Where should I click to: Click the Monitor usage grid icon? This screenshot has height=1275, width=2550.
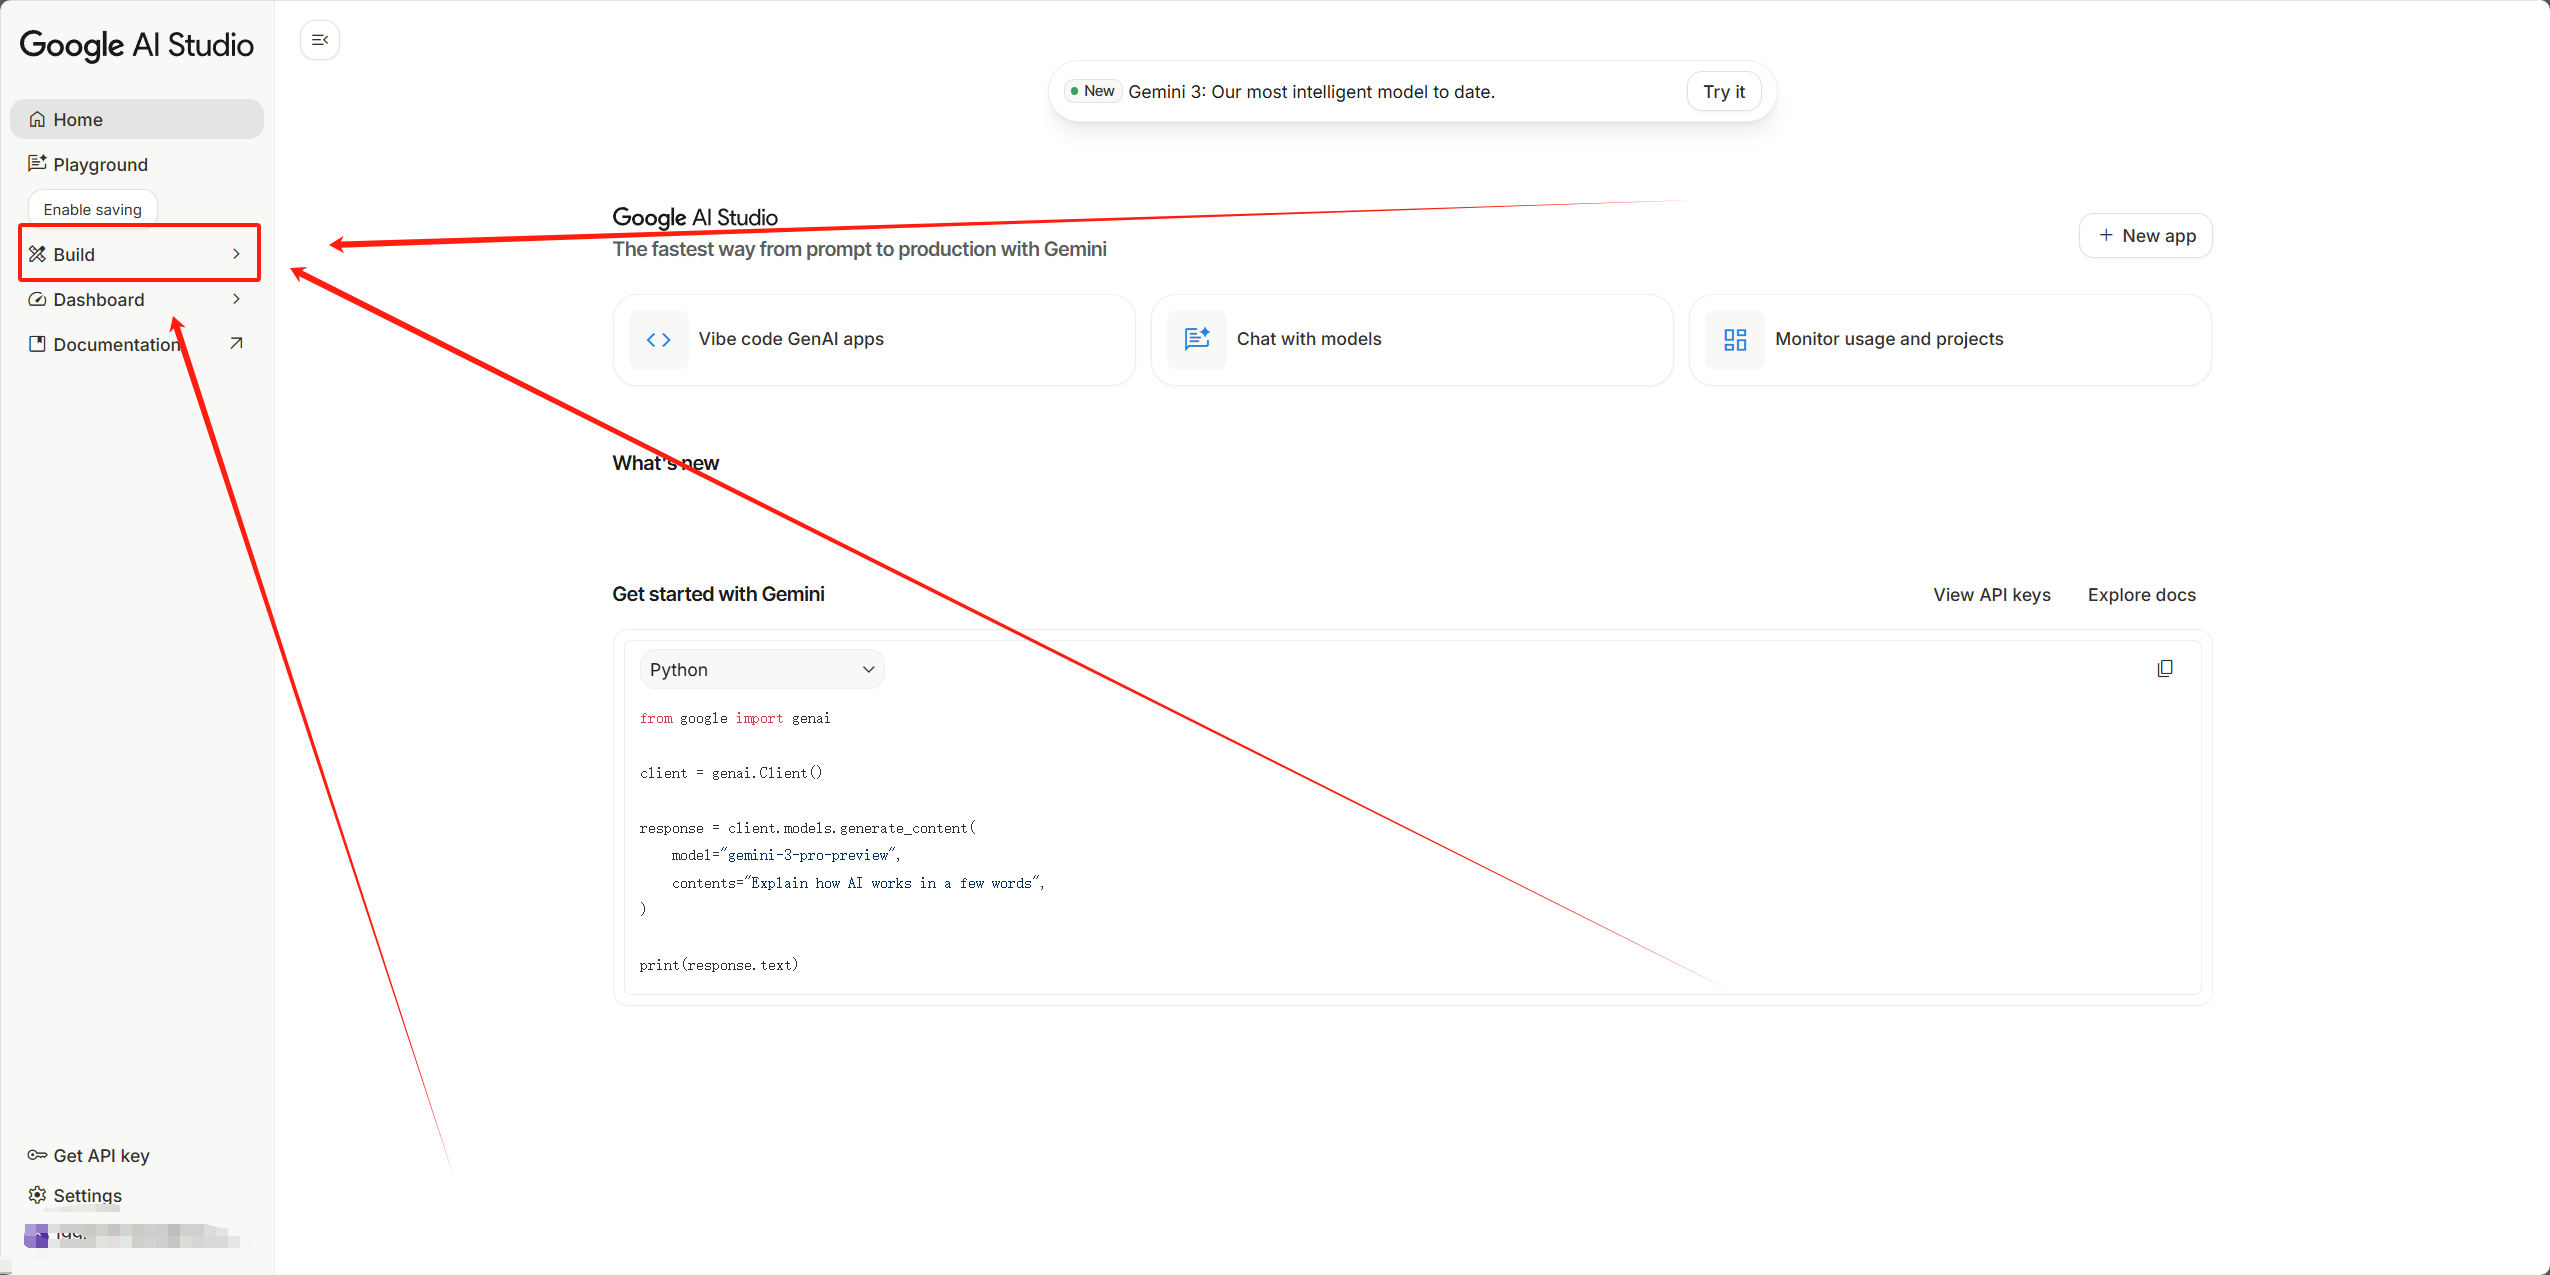coord(1735,340)
